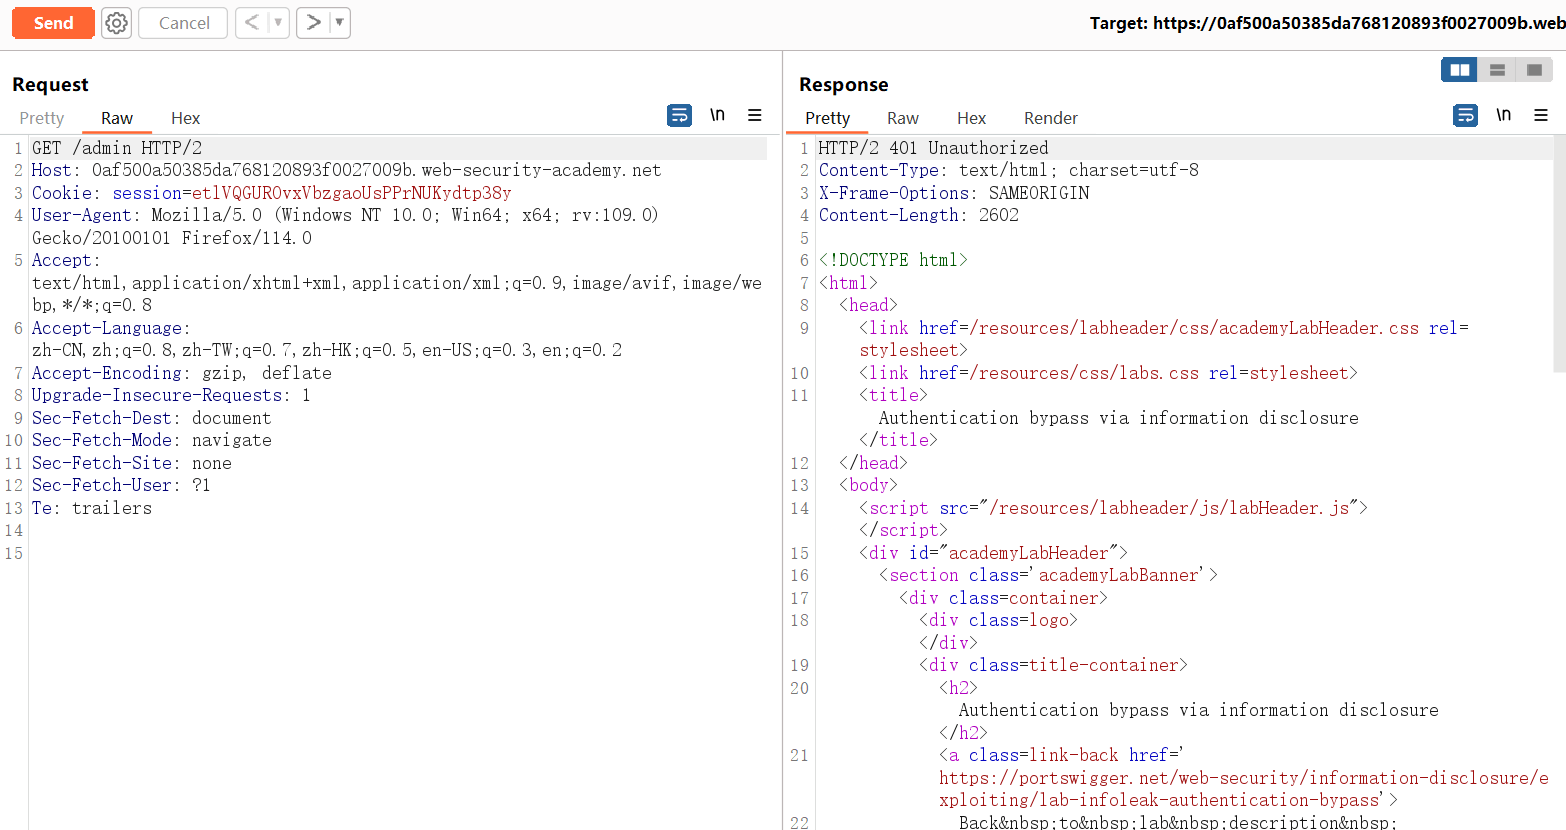Expand the forward history dropdown arrow

pyautogui.click(x=339, y=23)
